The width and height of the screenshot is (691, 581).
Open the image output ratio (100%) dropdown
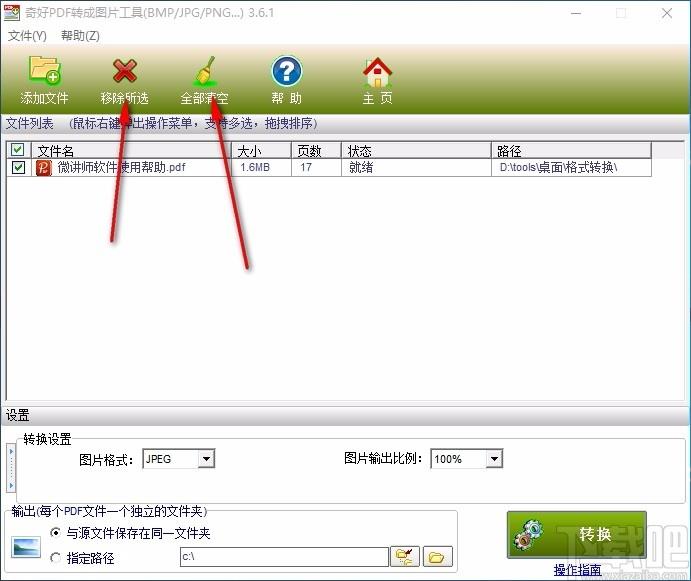[x=494, y=459]
